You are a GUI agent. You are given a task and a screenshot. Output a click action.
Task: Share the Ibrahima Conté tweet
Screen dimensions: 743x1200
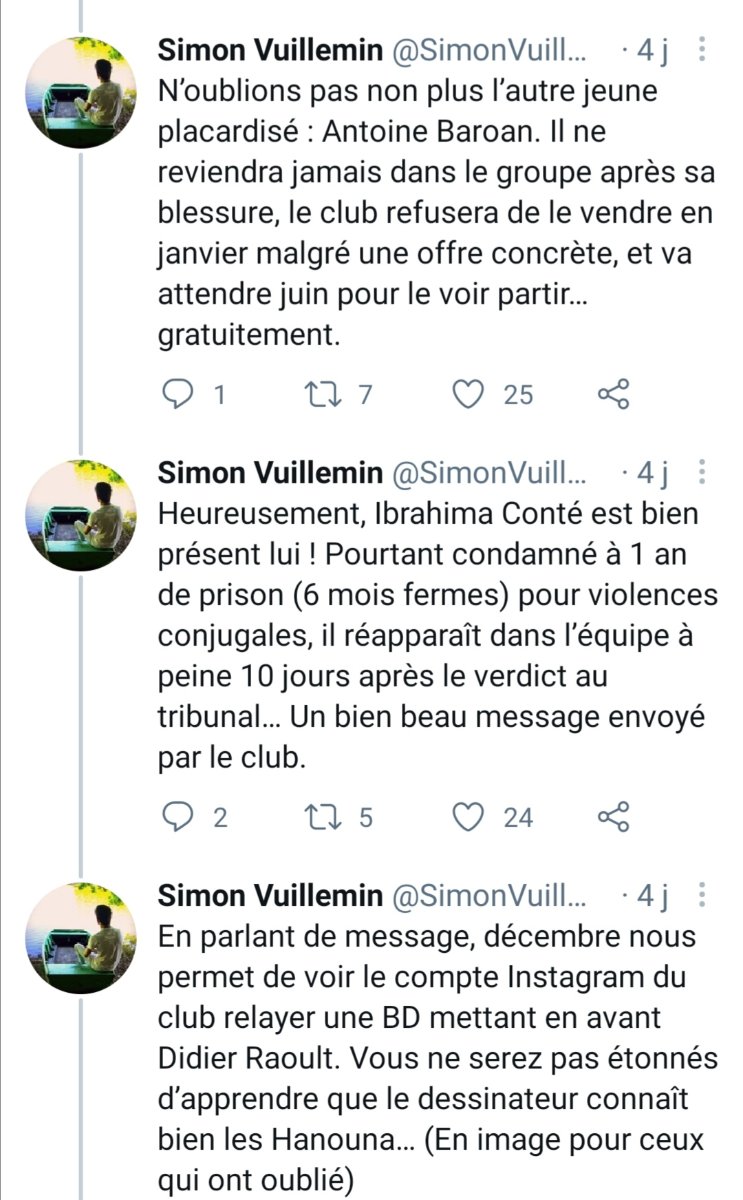613,818
